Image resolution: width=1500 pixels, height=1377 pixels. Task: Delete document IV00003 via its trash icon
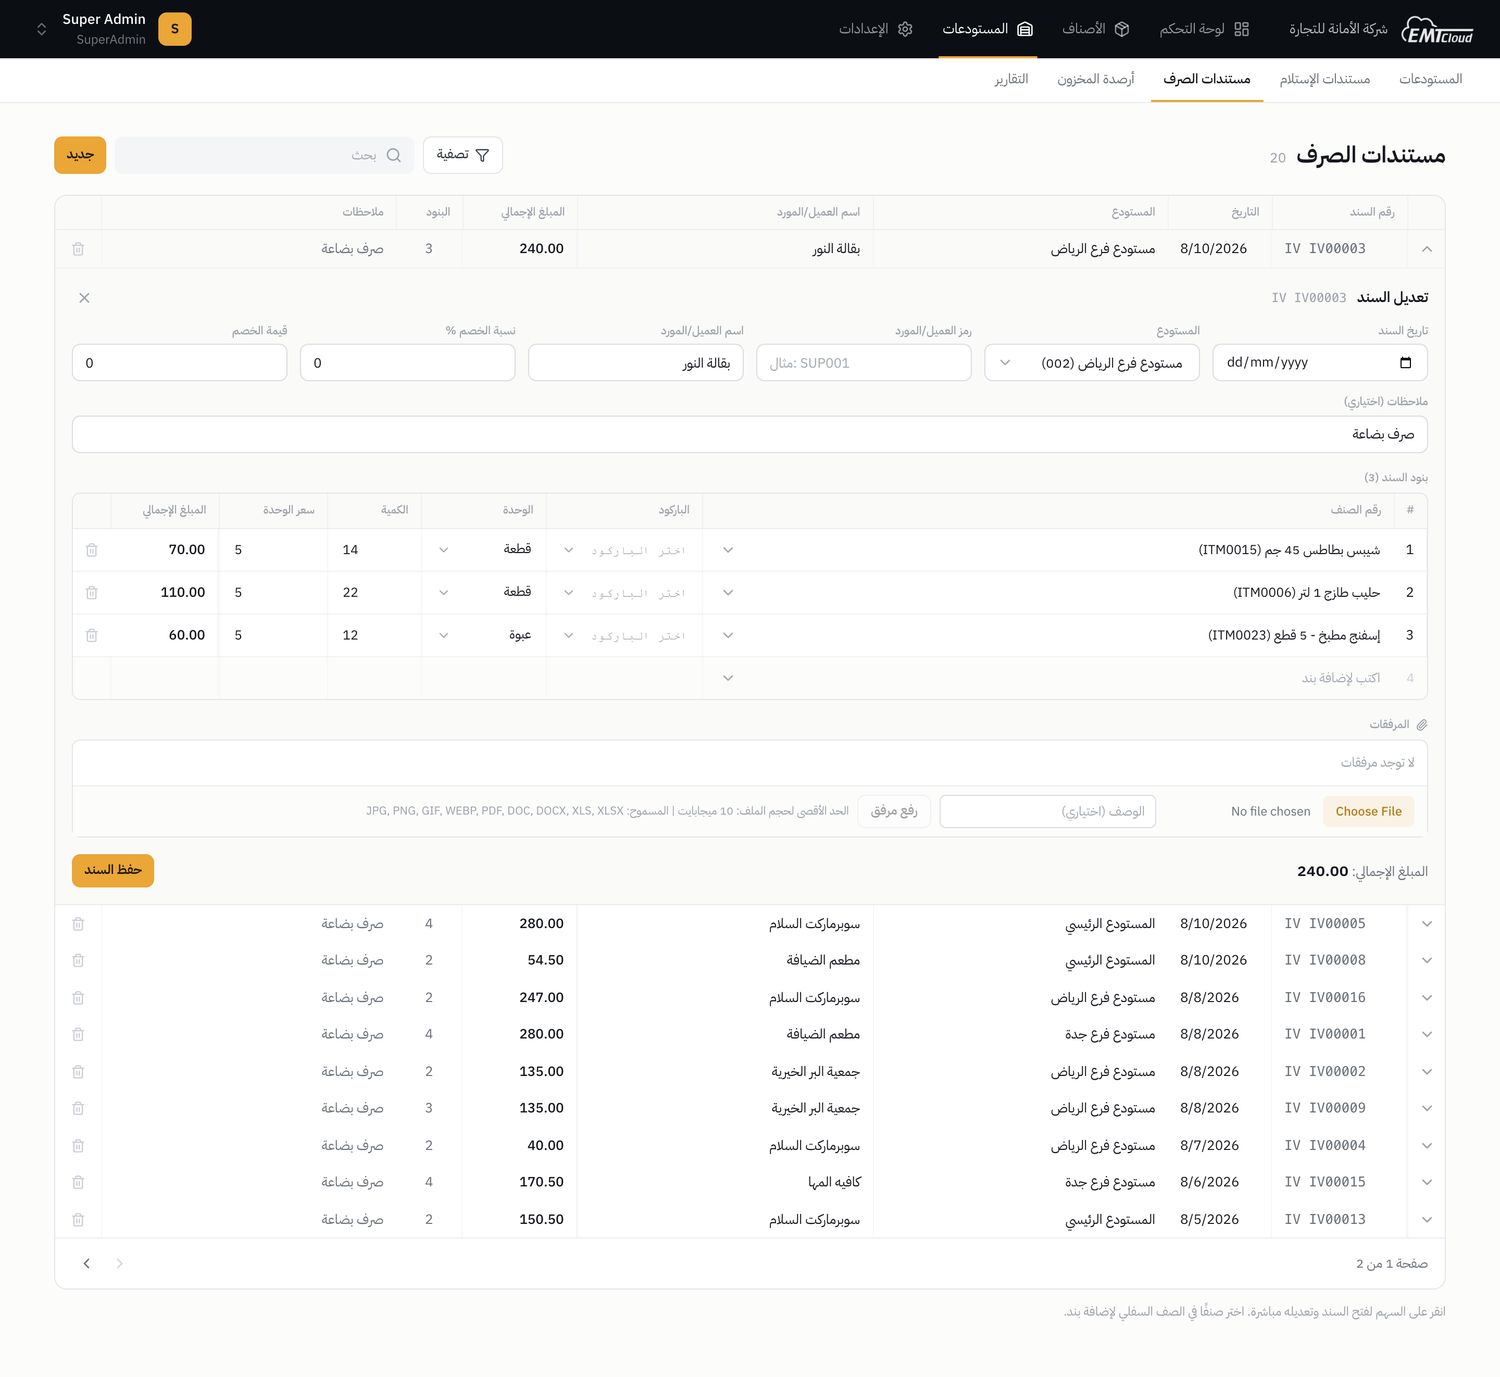(78, 249)
